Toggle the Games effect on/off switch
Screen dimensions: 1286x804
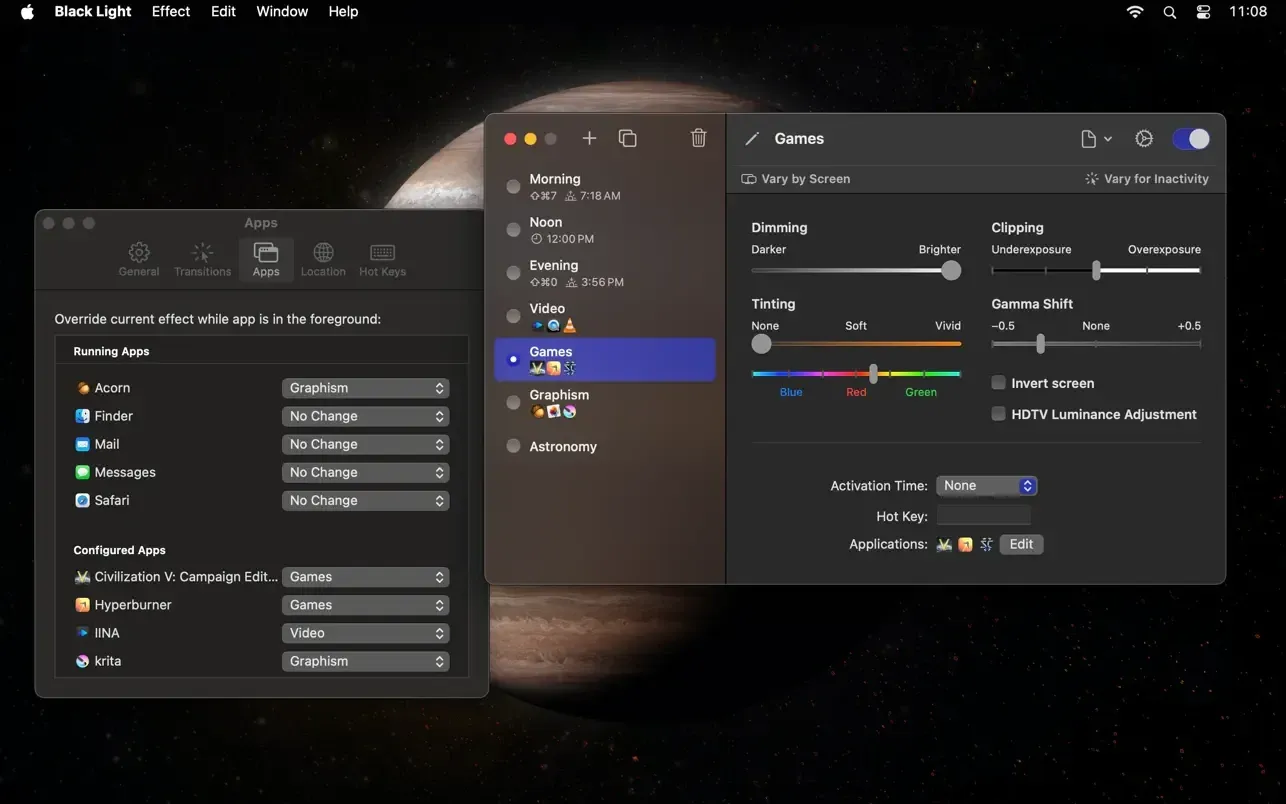(1190, 139)
